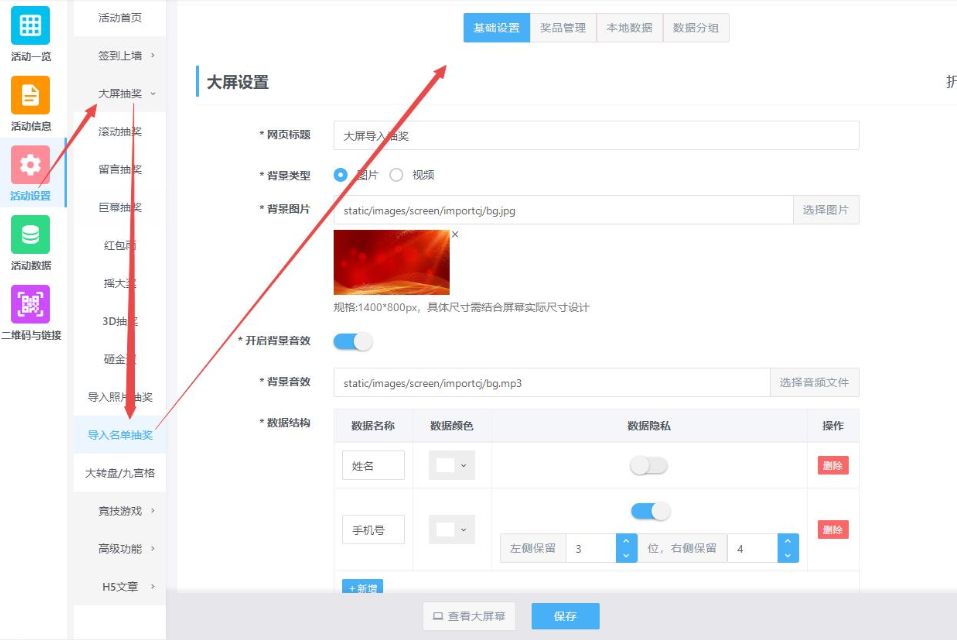
Task: Open 大转盘/九宫格 submenu item
Action: 120,473
